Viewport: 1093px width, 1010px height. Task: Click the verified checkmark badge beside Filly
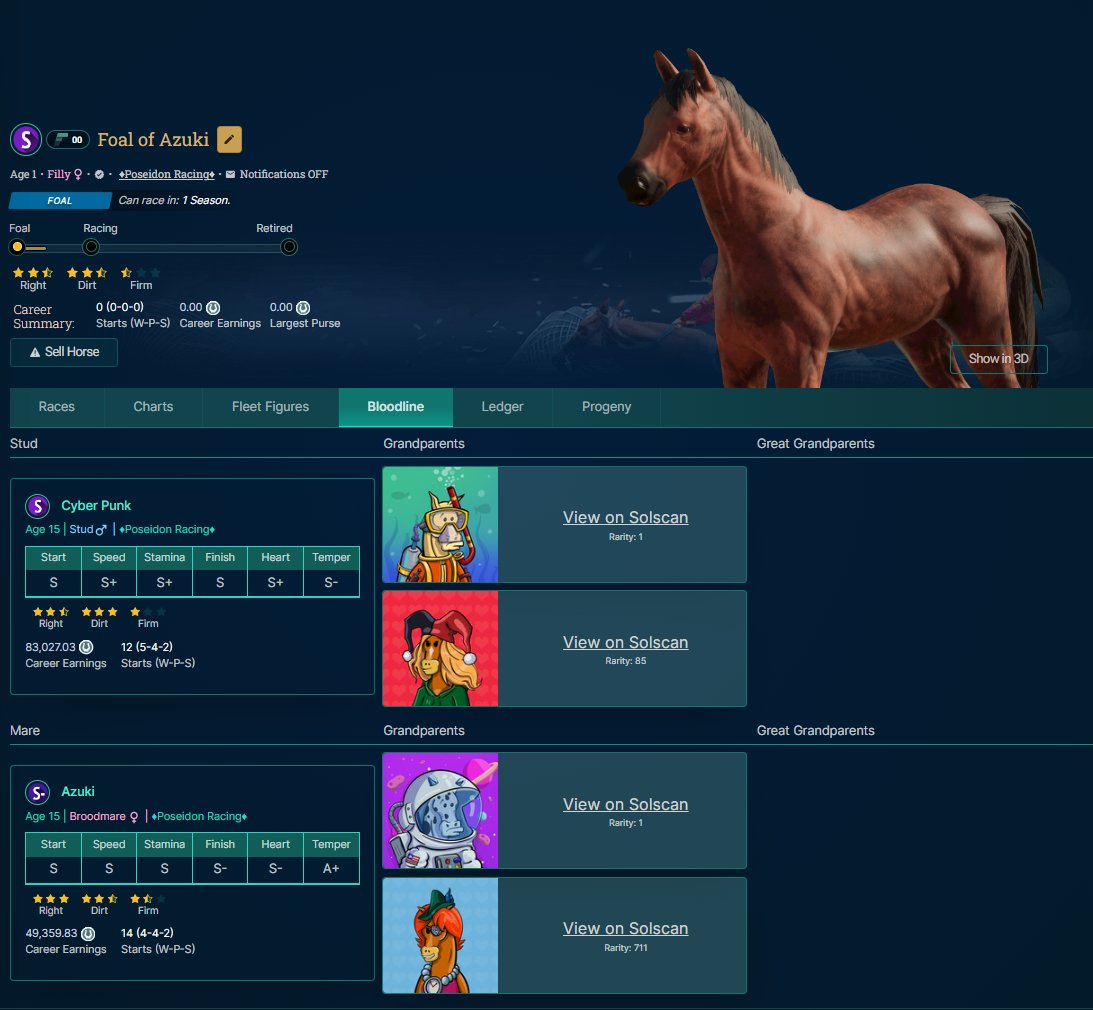click(x=99, y=174)
